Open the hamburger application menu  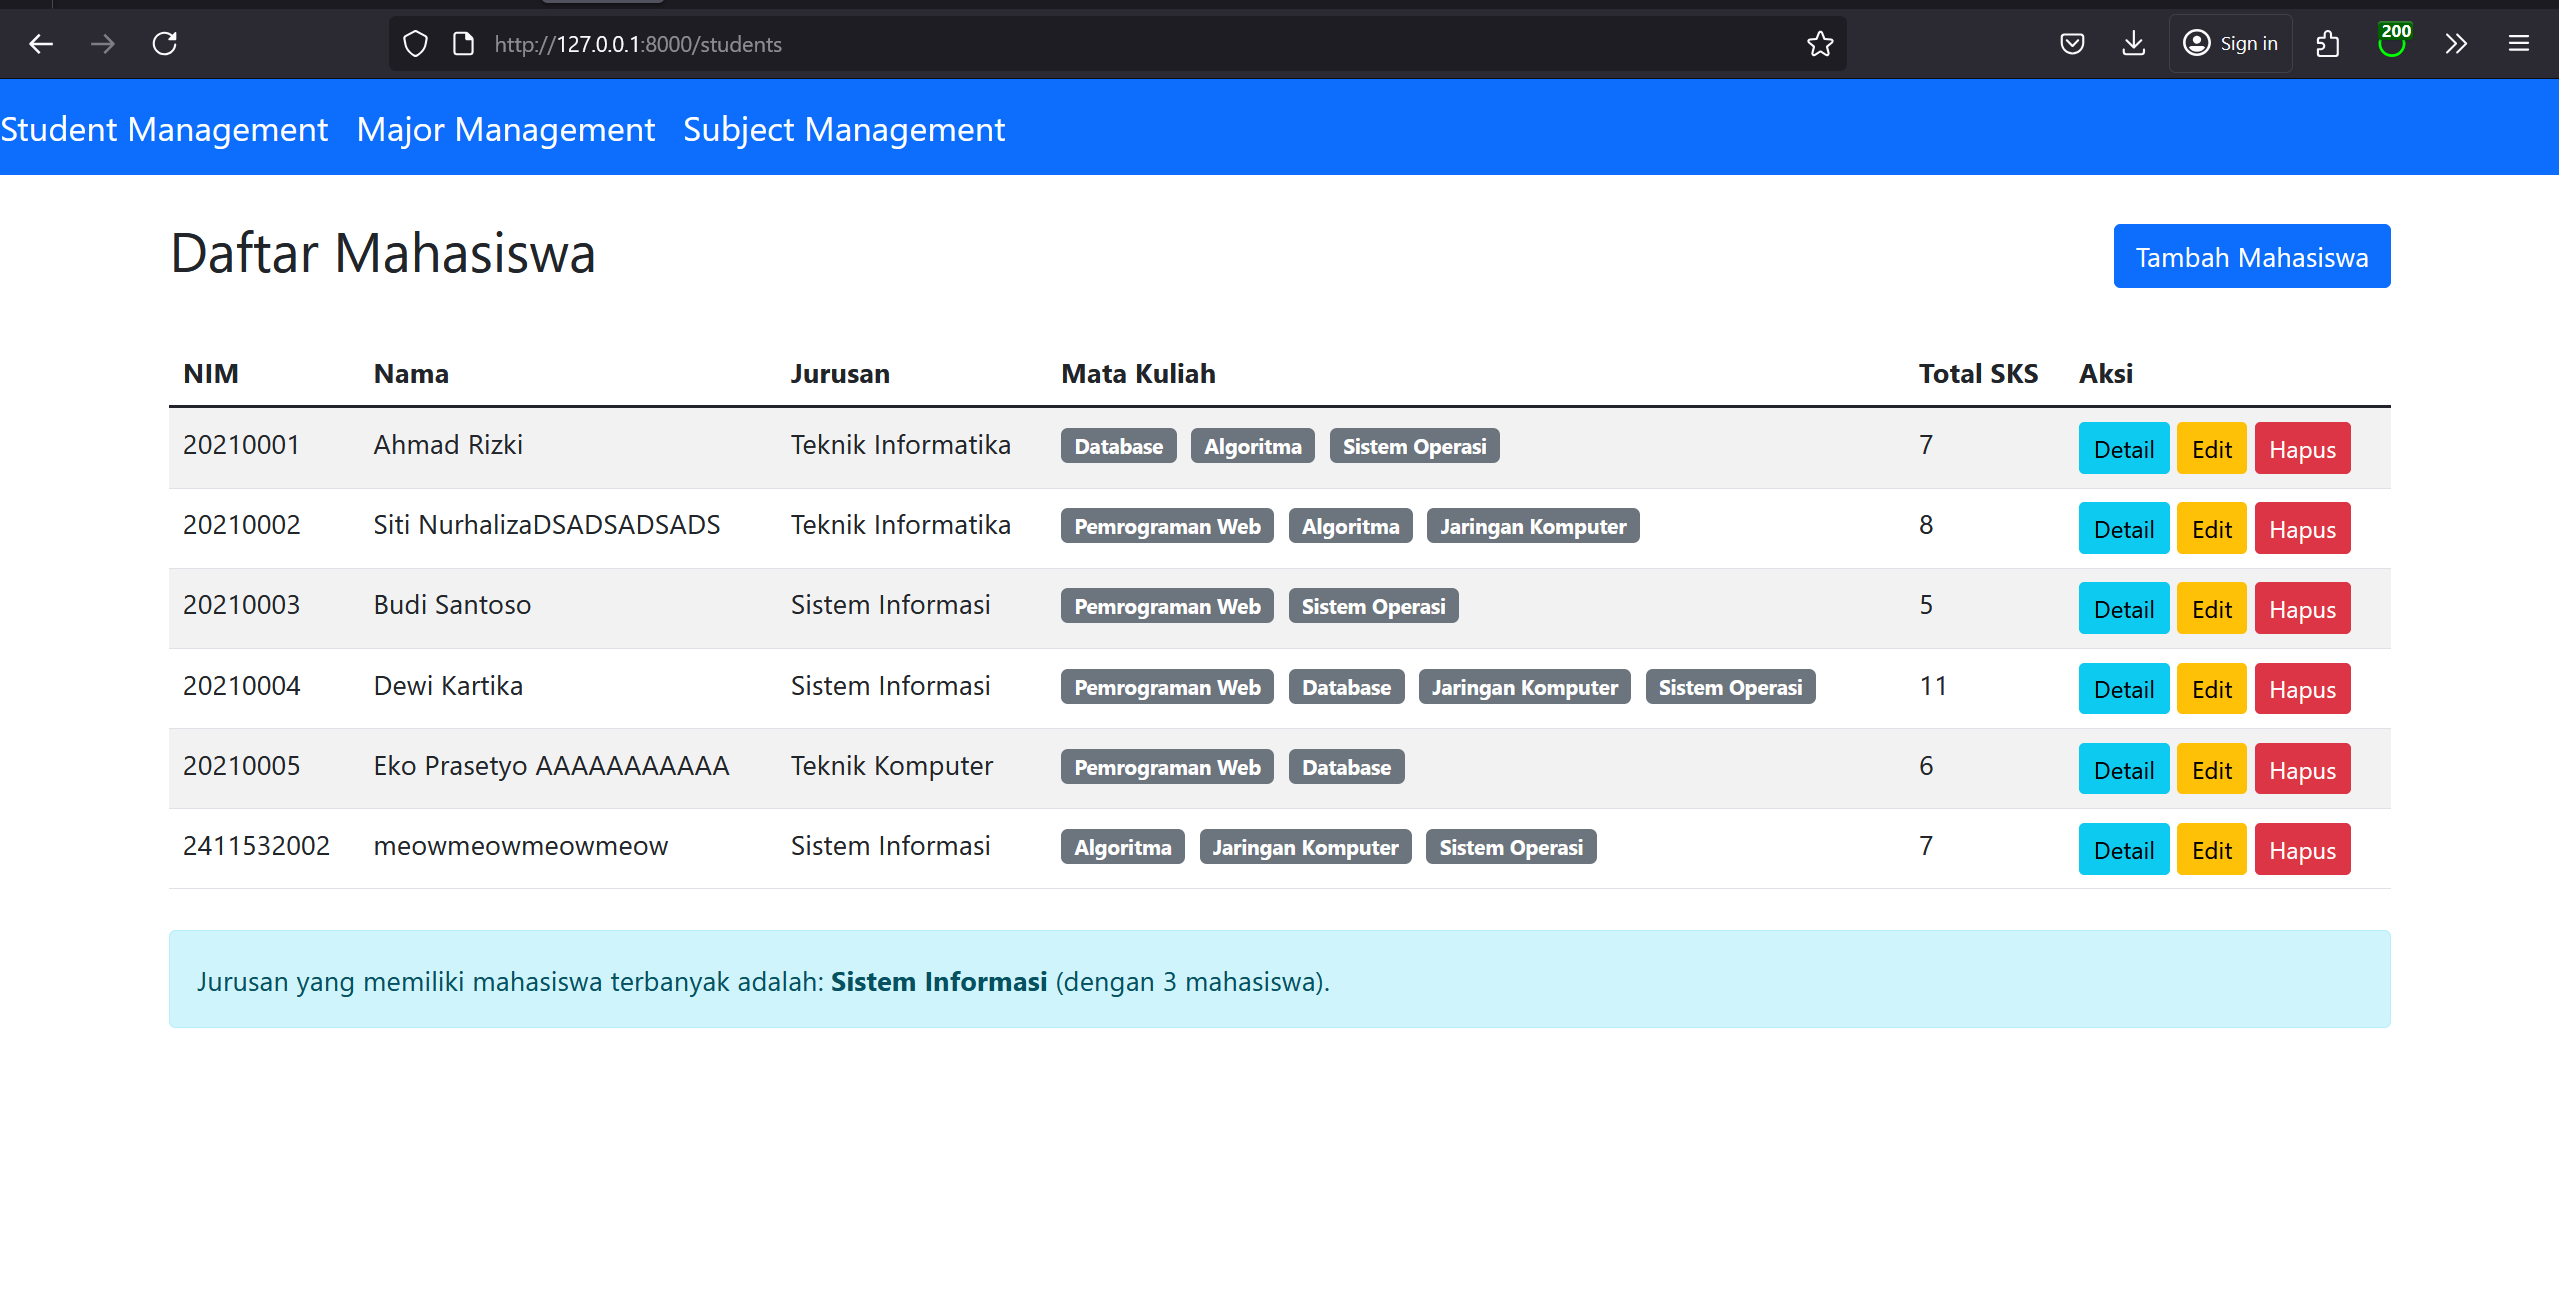point(2518,44)
